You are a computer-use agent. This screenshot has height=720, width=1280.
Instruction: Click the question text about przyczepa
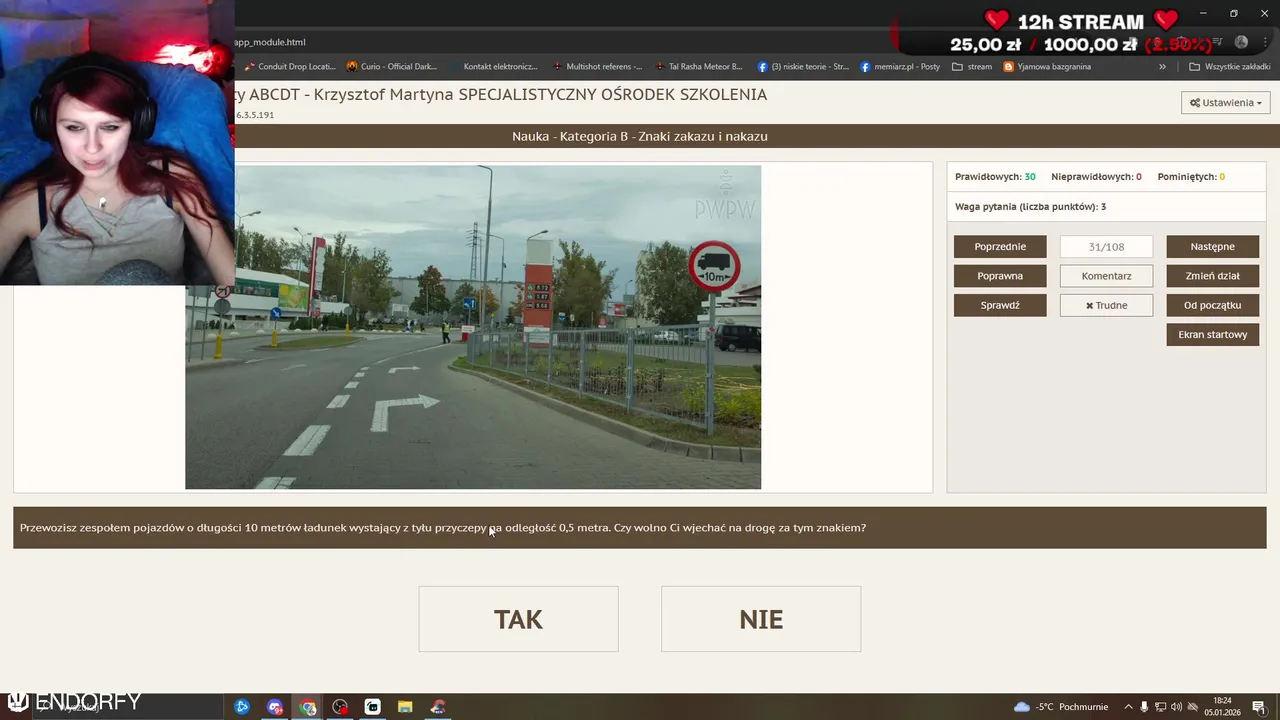(443, 527)
